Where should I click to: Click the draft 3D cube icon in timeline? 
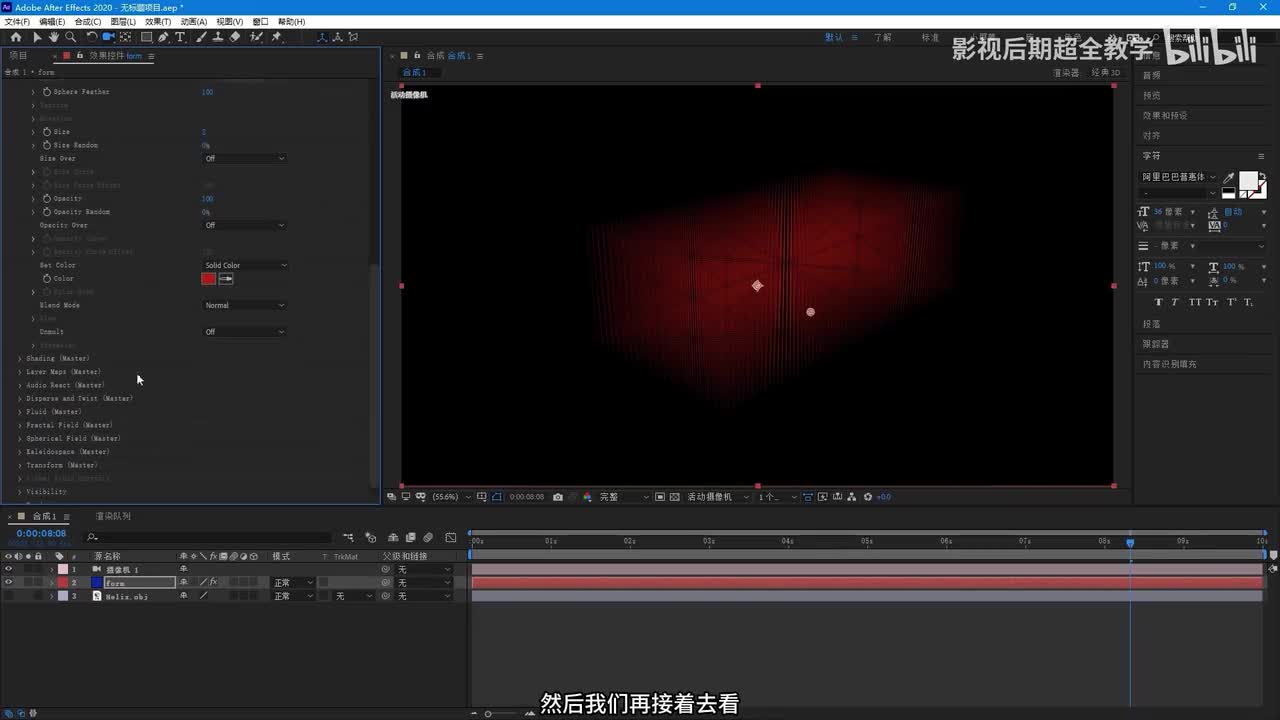[371, 537]
